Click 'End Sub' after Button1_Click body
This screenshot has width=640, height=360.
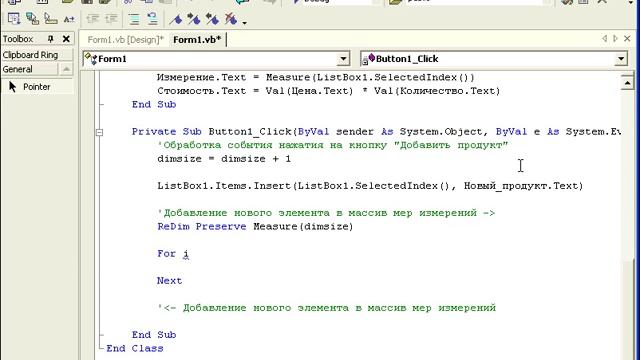154,335
